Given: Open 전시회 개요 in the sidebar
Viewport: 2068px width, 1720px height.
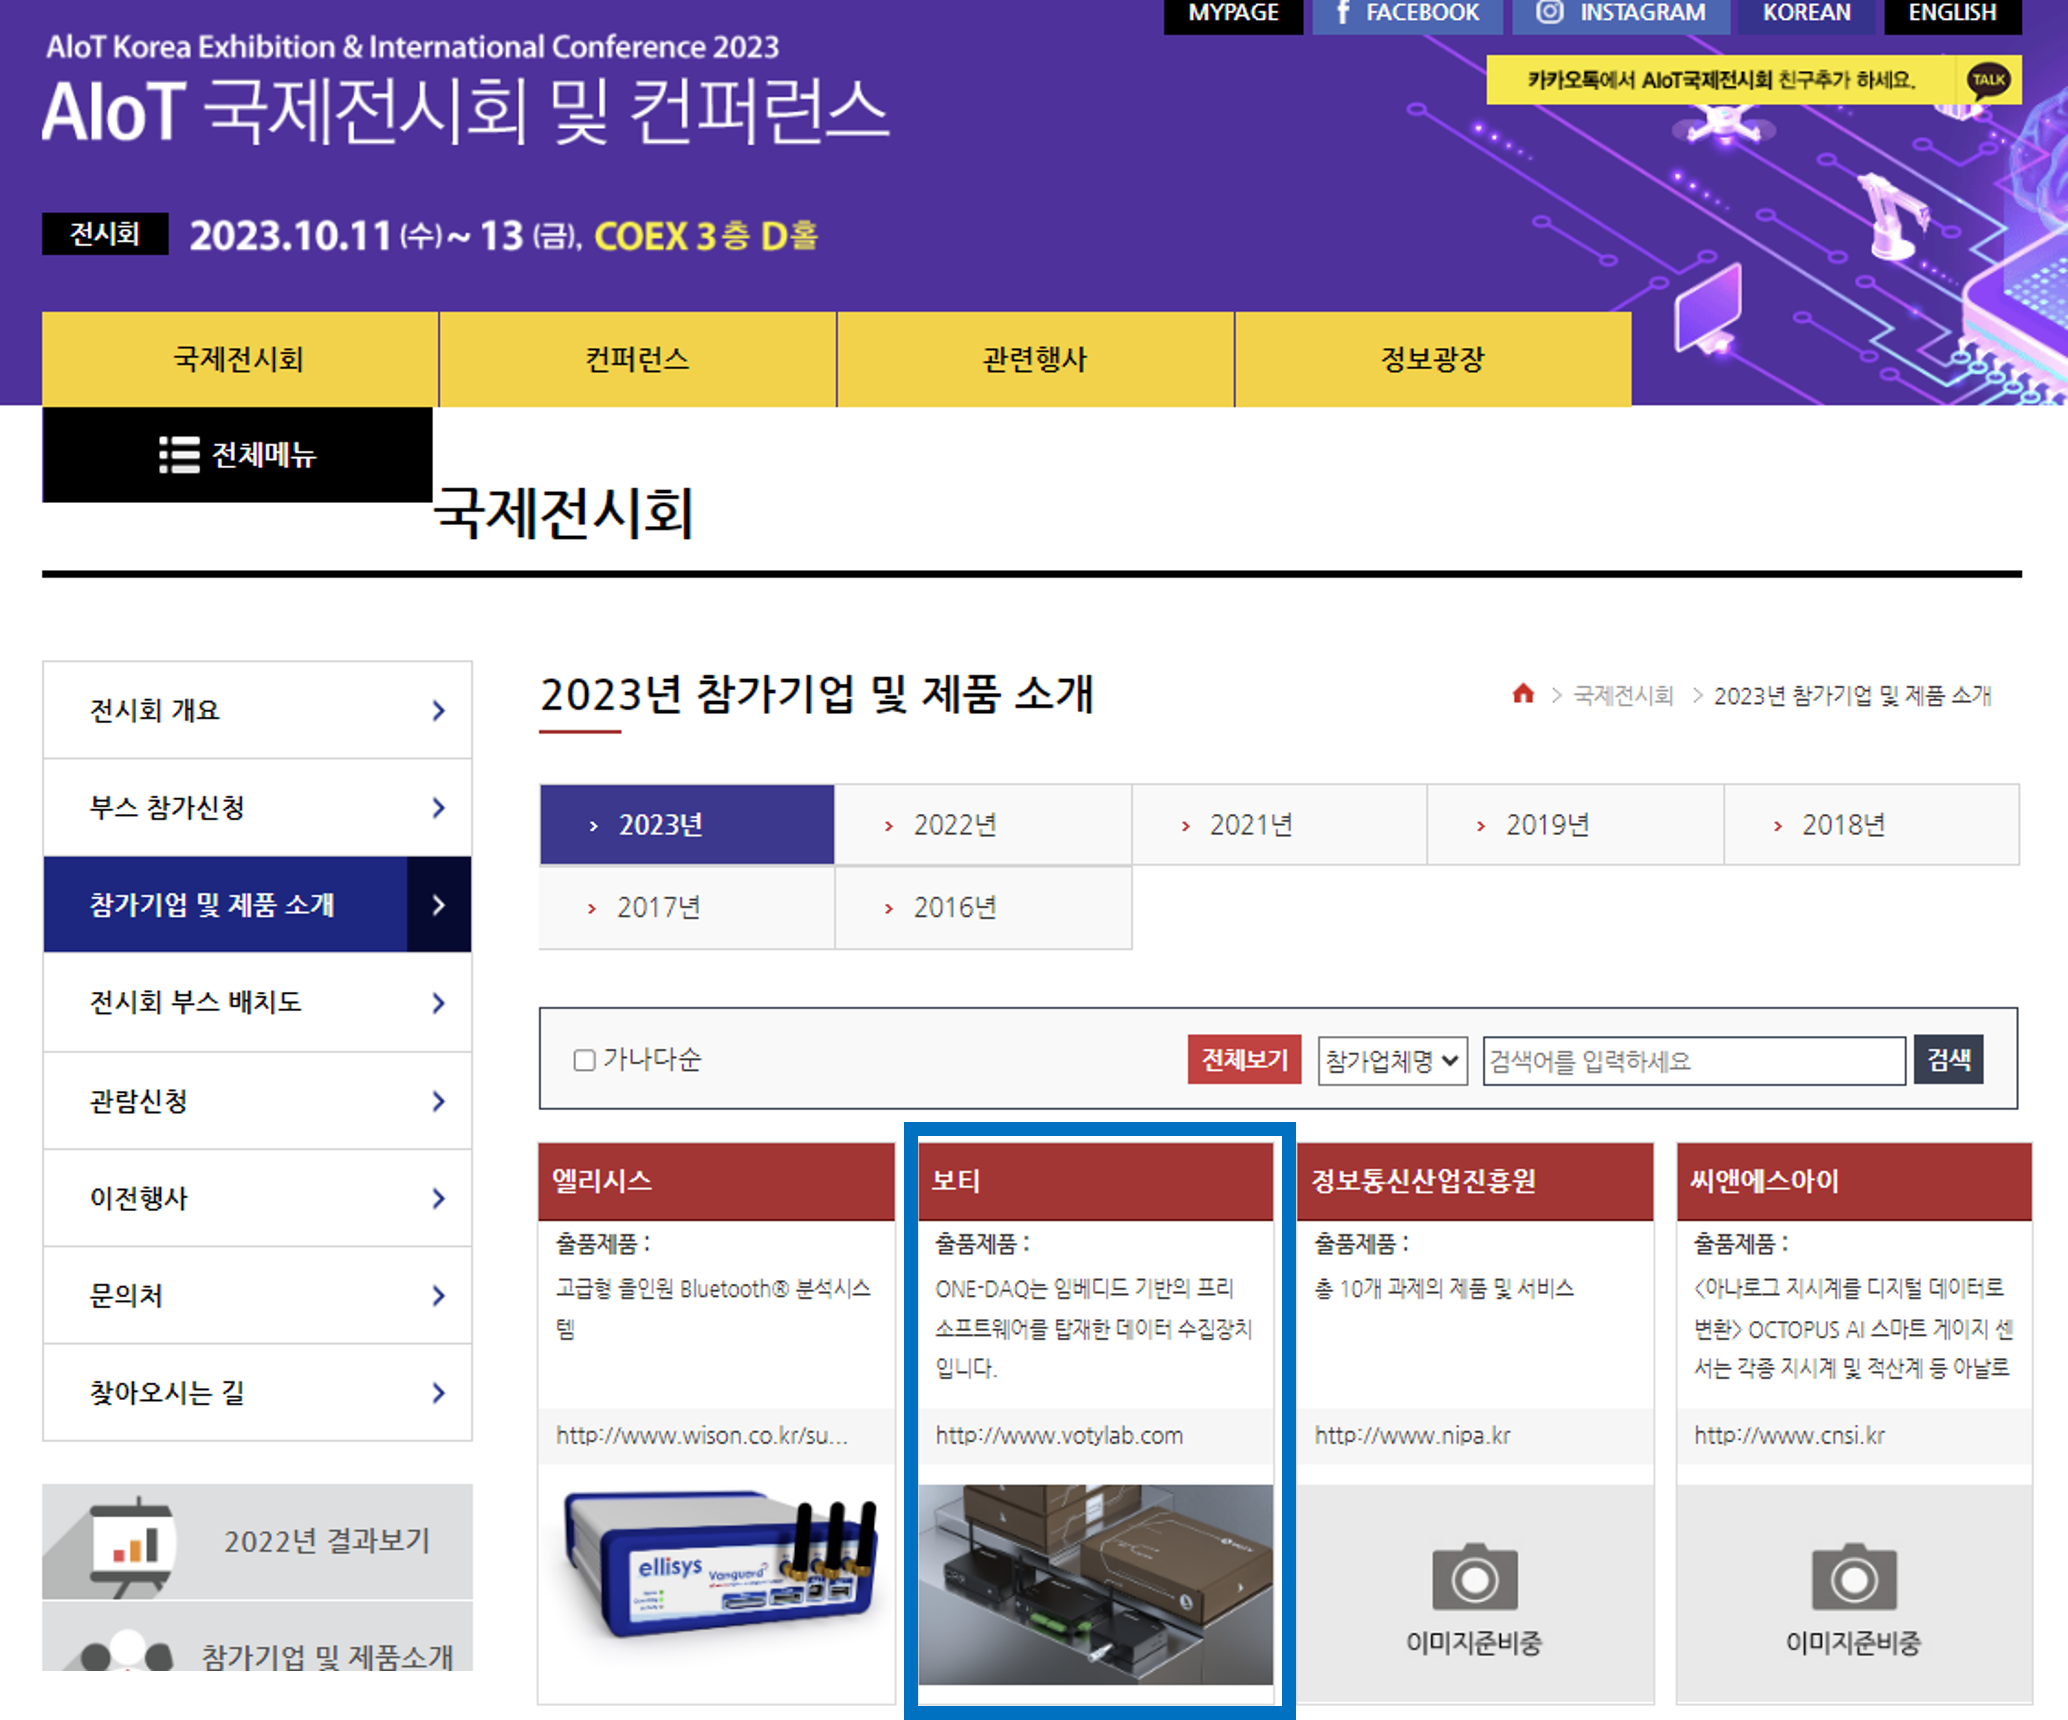Looking at the screenshot, I should (x=257, y=710).
